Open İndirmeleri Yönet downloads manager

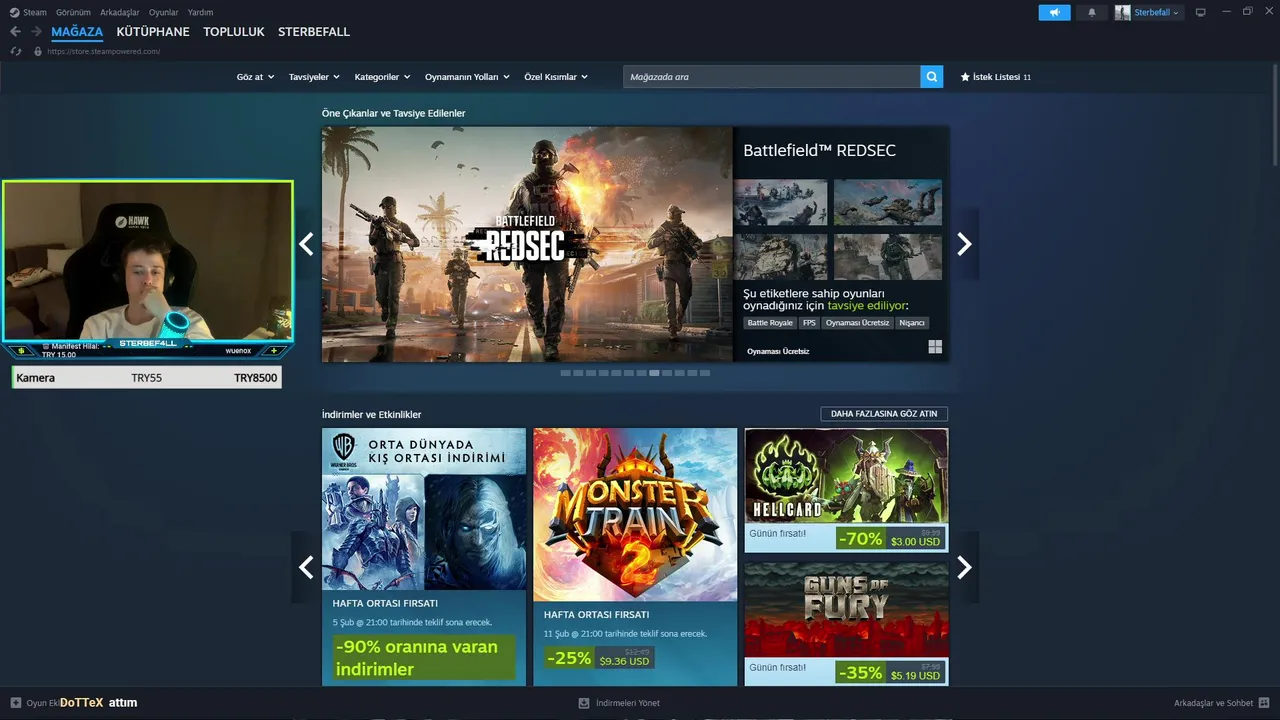coord(627,703)
